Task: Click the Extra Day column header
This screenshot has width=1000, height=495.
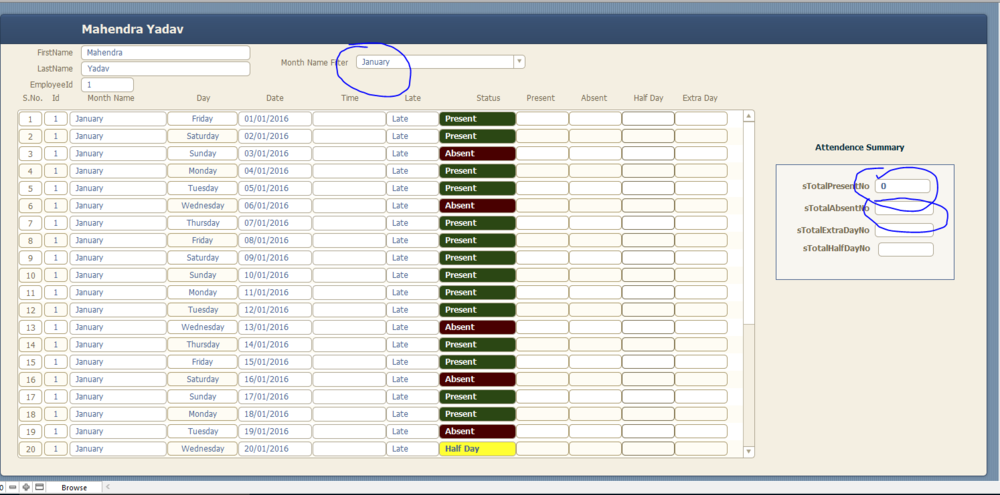Action: 700,98
